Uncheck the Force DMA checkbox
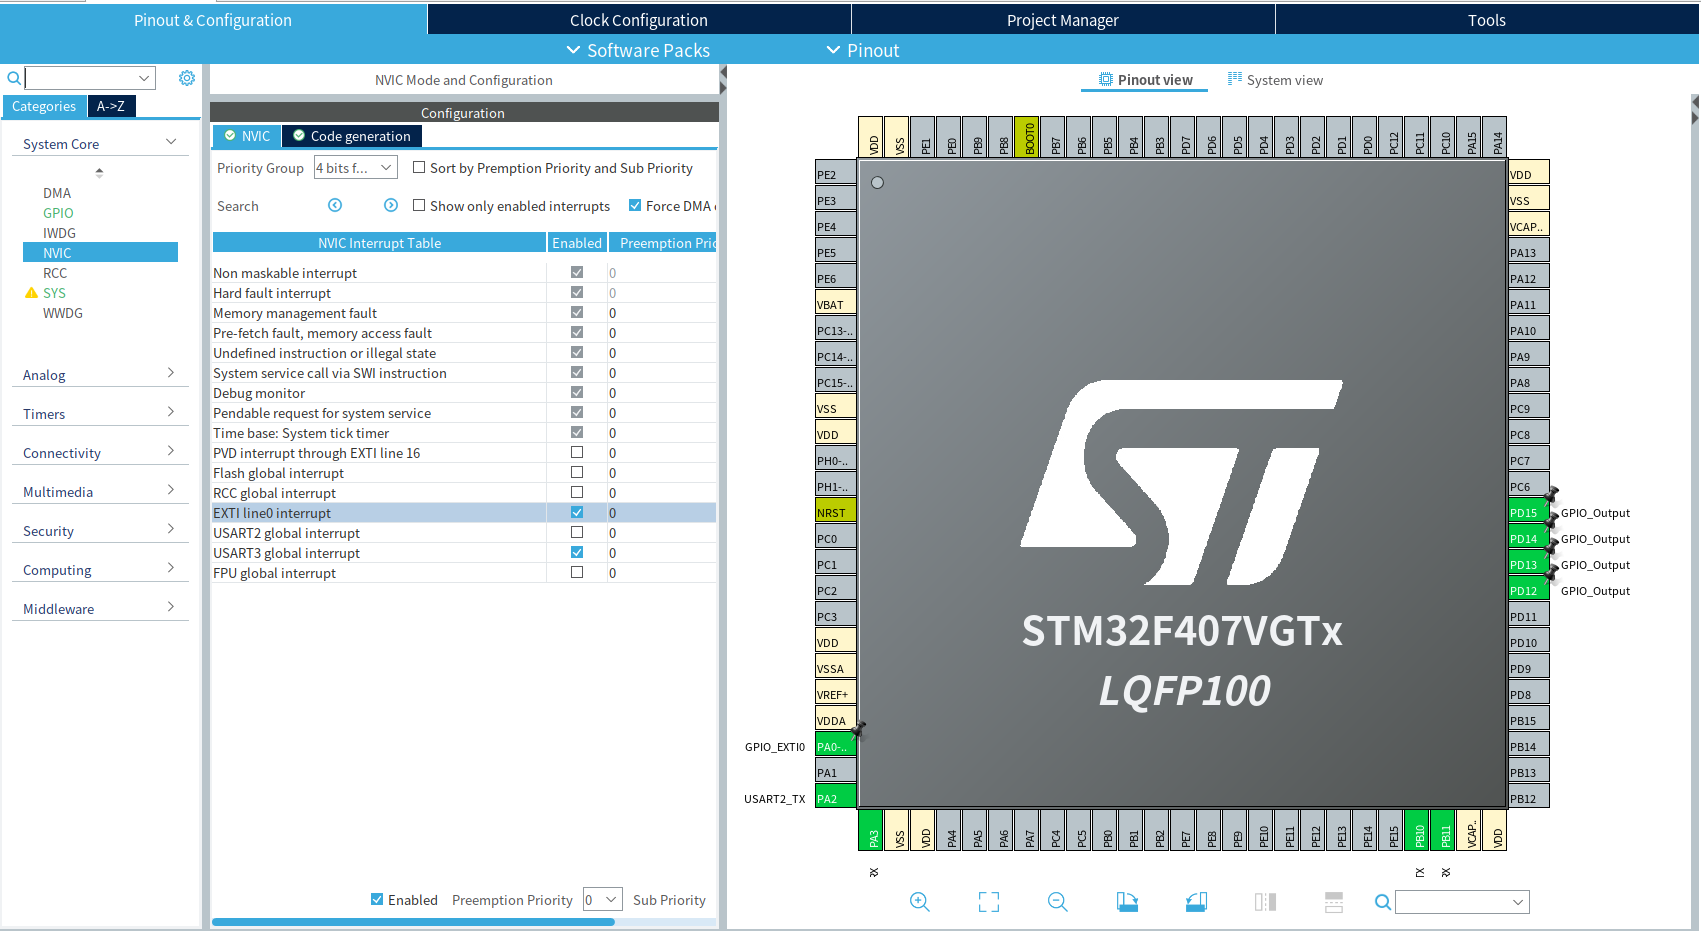The image size is (1701, 933). click(635, 205)
